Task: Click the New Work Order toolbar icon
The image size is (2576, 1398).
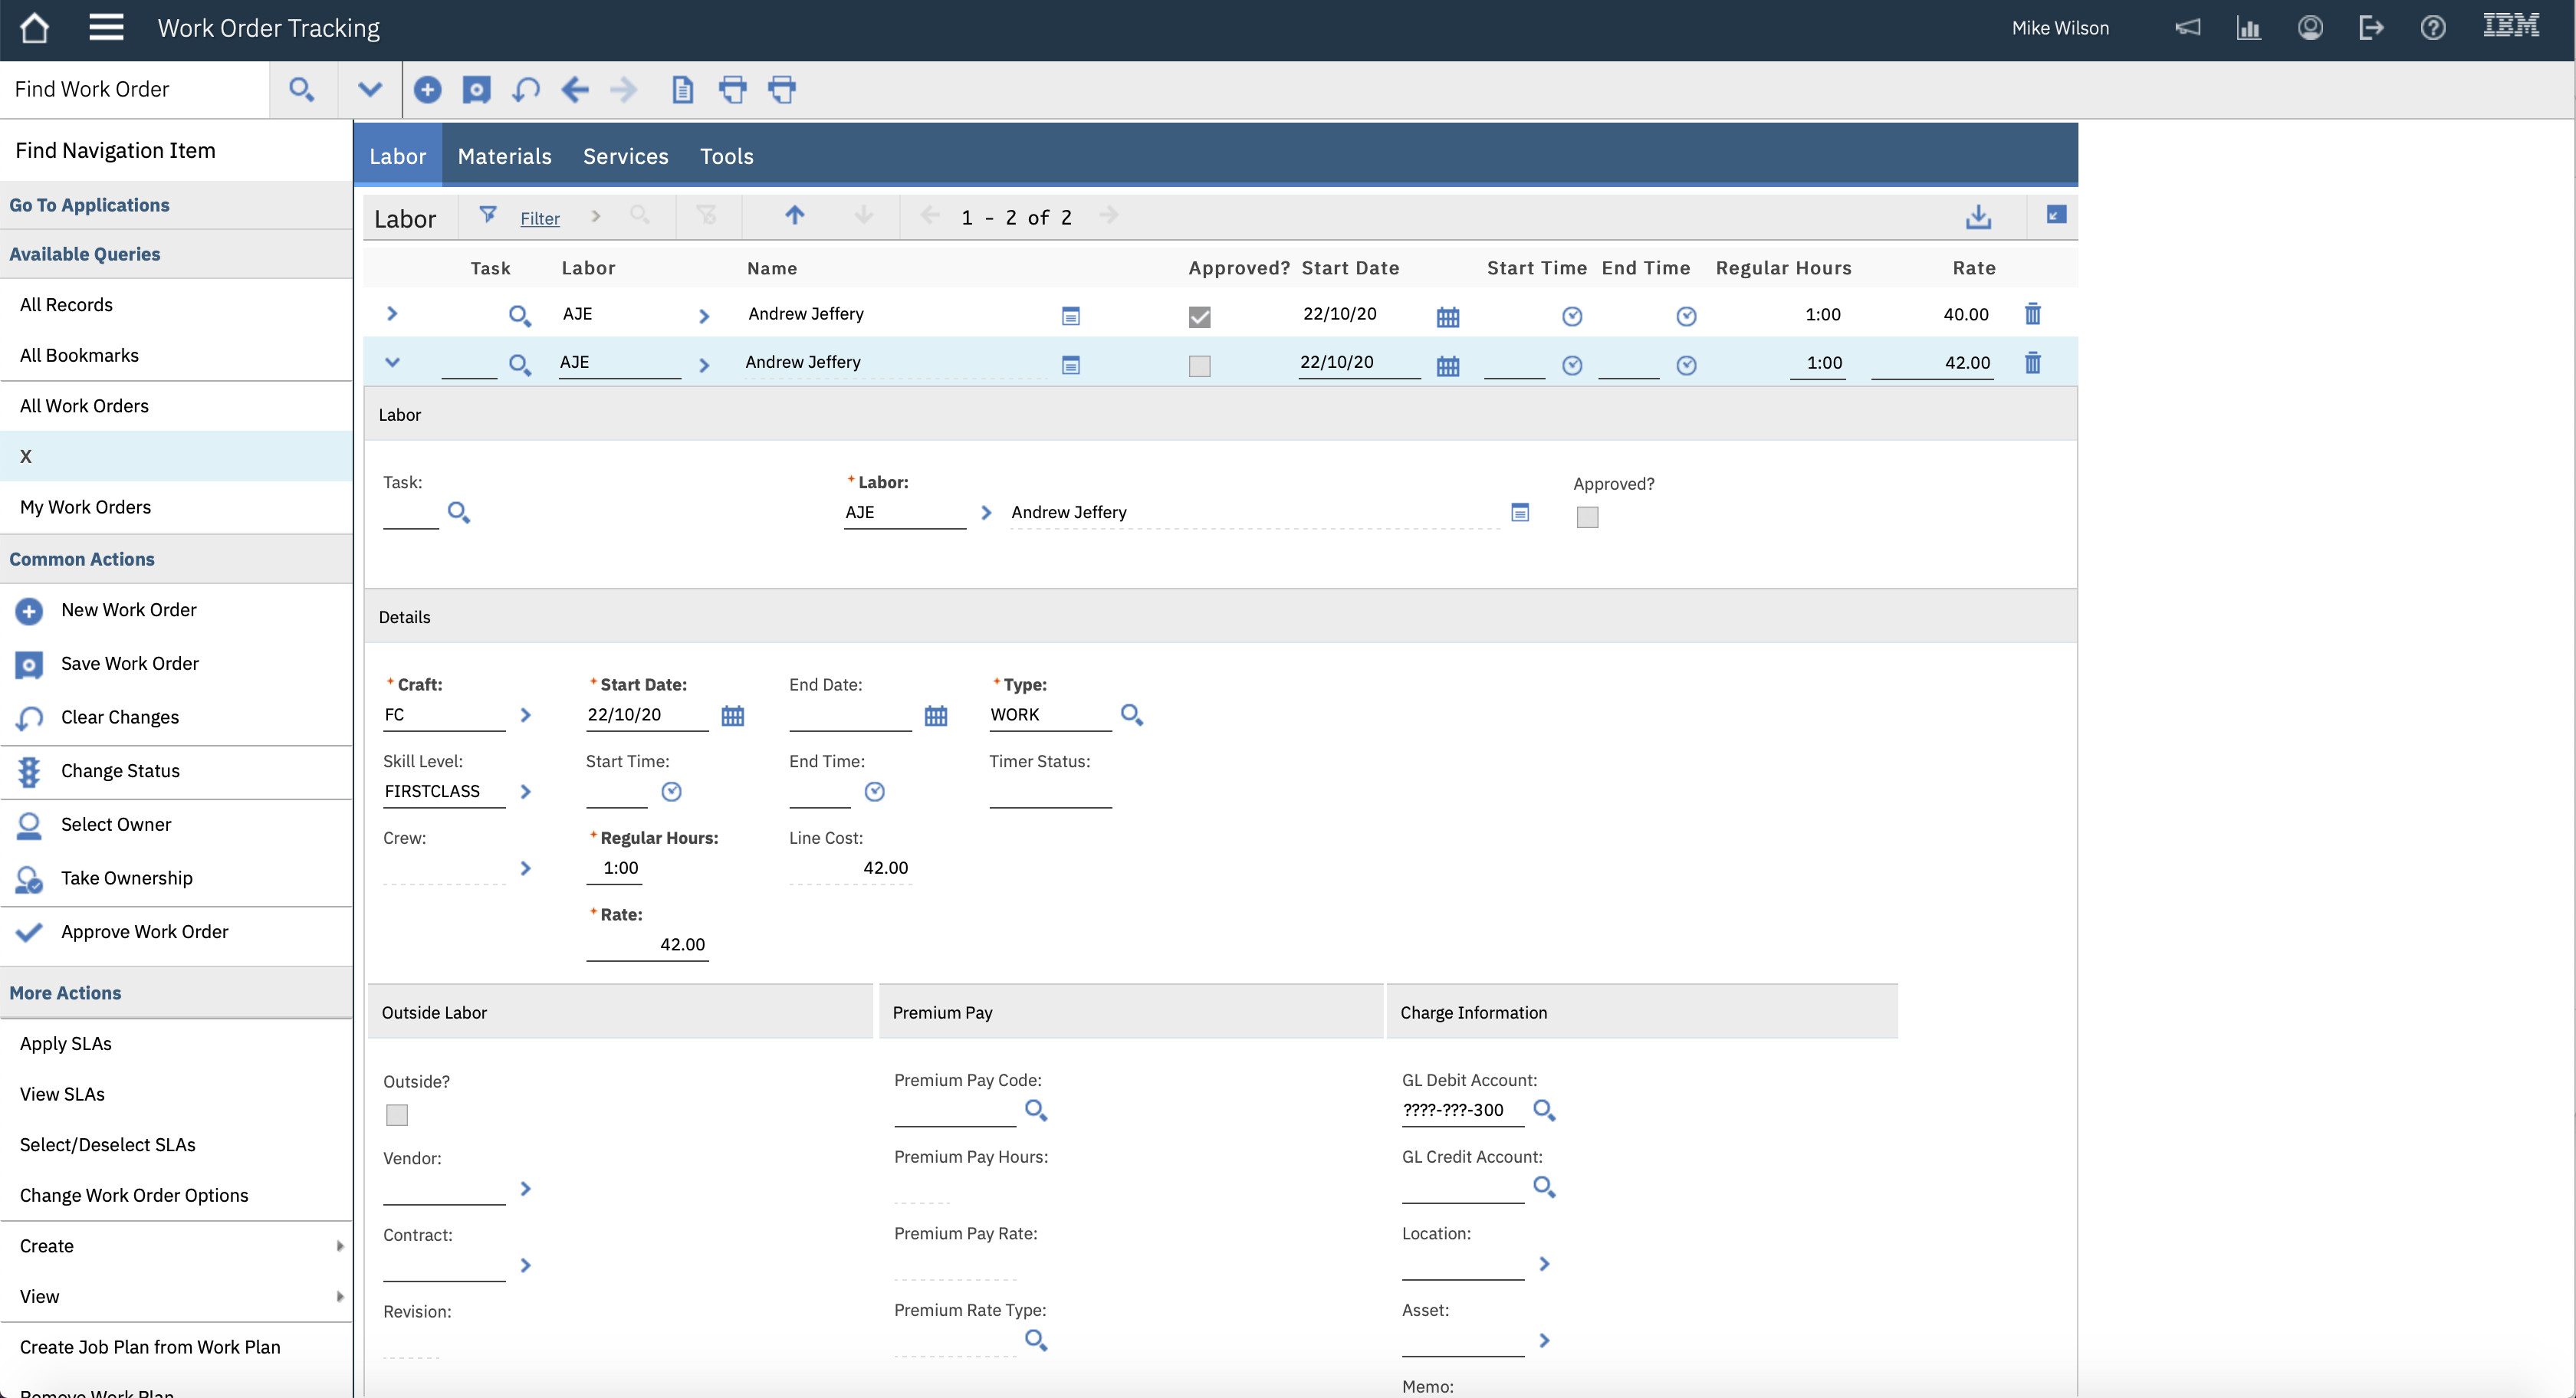Action: tap(427, 90)
